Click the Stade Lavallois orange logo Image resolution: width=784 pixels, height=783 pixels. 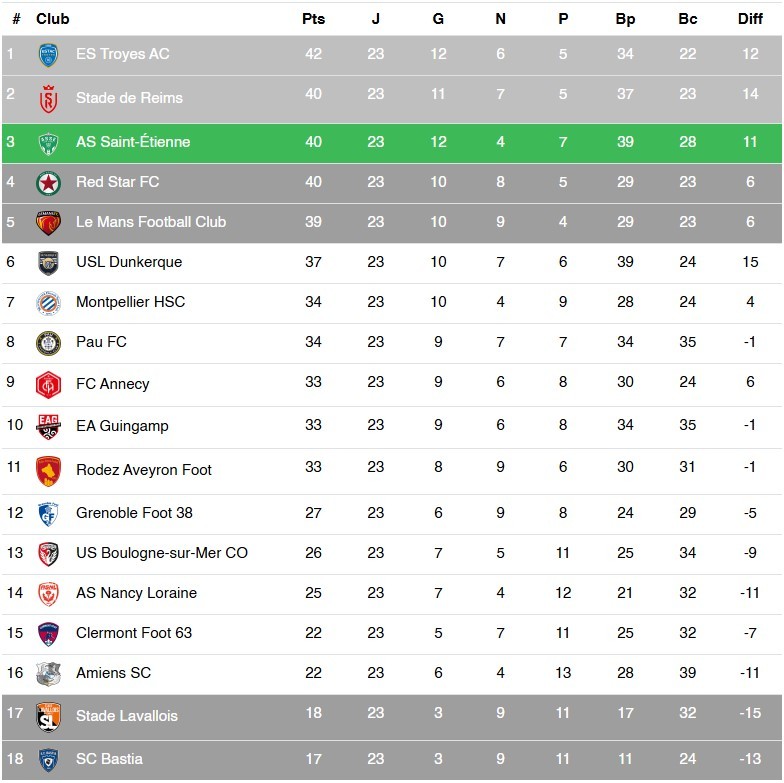(48, 716)
